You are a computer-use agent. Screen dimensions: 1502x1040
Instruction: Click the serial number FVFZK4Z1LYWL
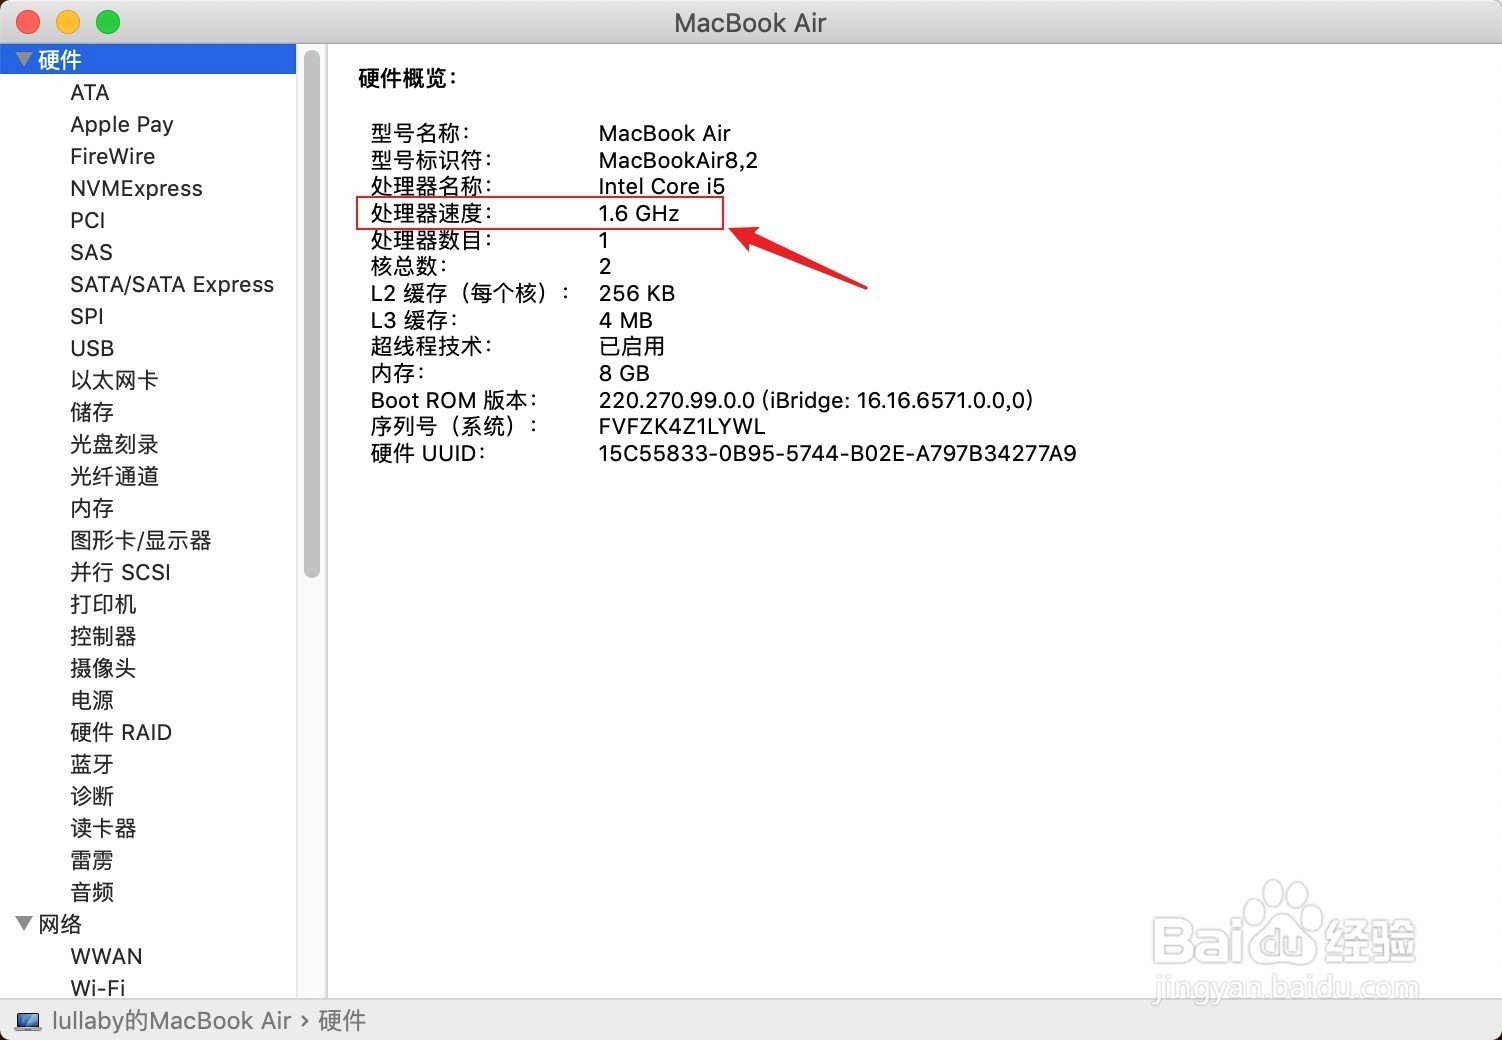(x=682, y=426)
